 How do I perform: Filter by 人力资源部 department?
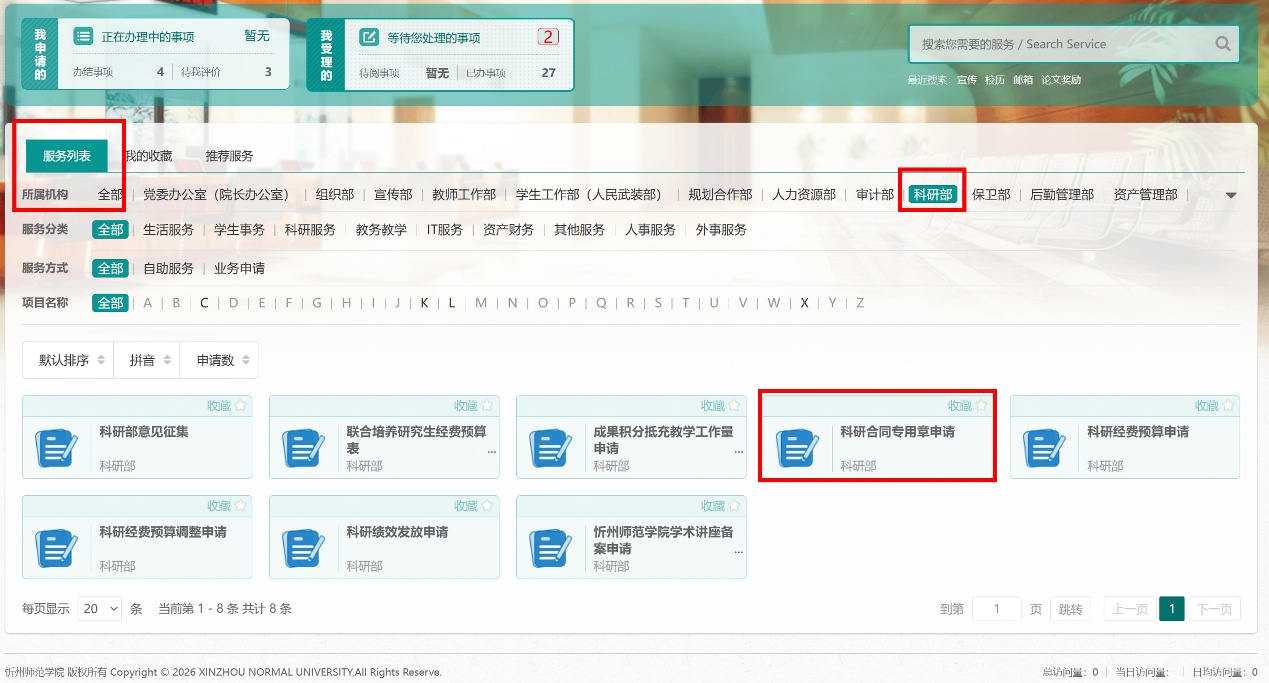(803, 195)
